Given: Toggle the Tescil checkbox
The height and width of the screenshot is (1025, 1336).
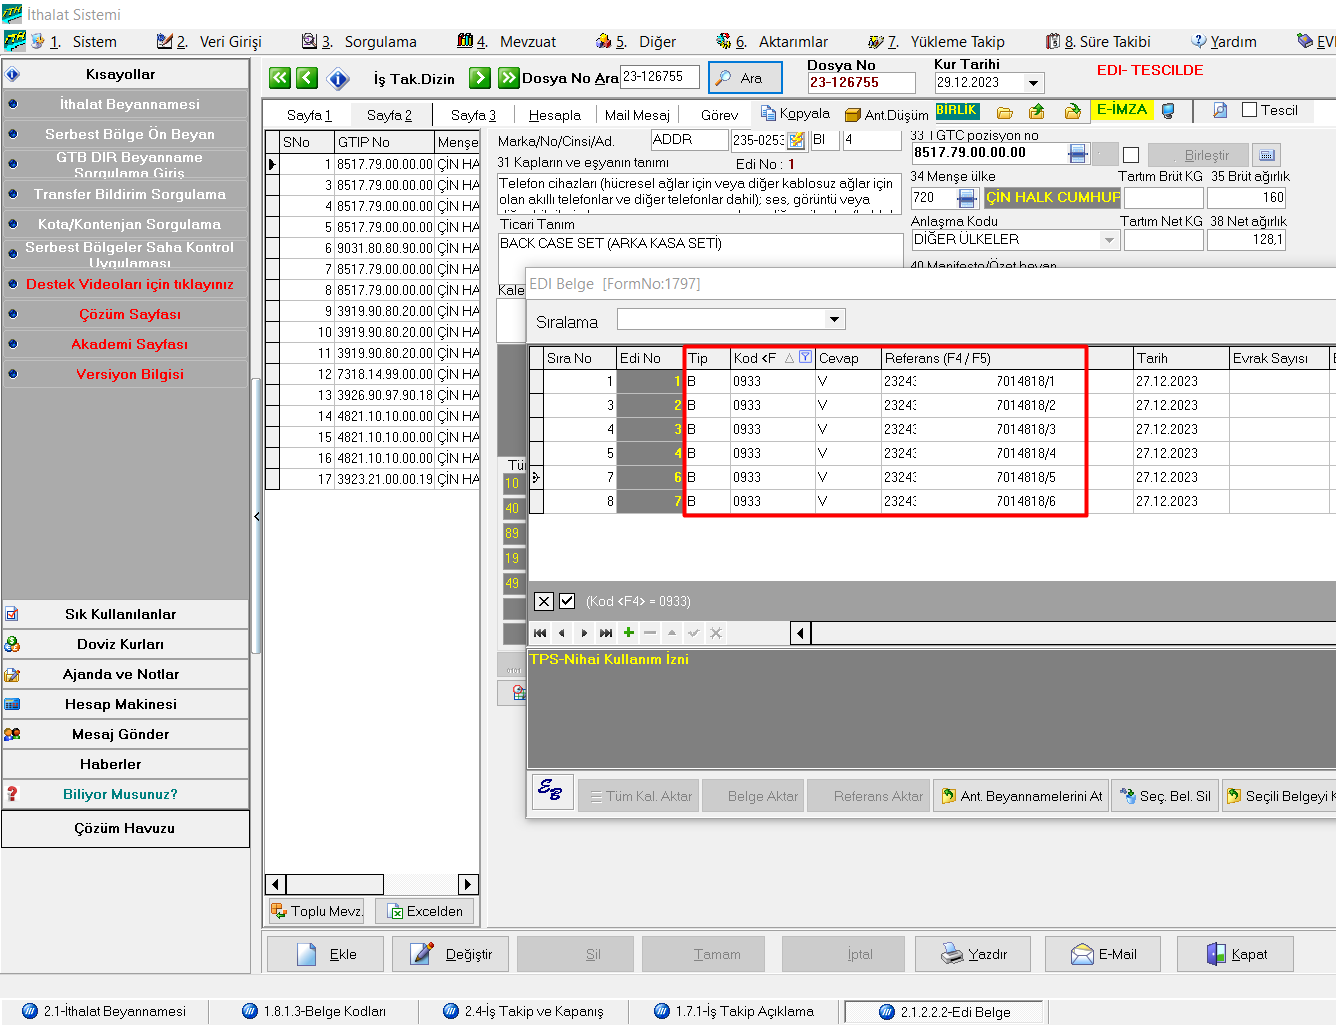Looking at the screenshot, I should click(1249, 110).
